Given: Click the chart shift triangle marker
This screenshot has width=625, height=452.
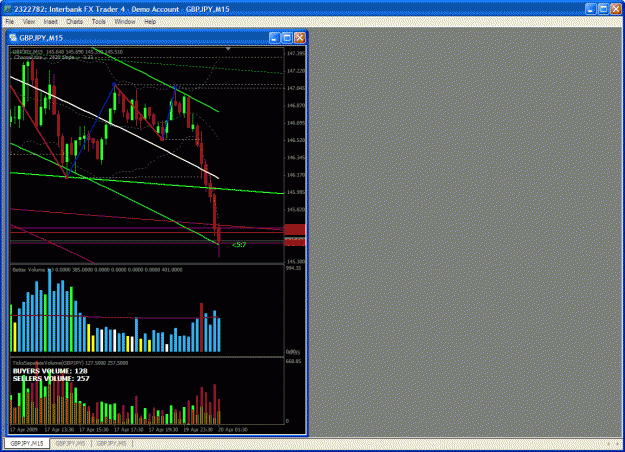Looking at the screenshot, I should (x=228, y=49).
